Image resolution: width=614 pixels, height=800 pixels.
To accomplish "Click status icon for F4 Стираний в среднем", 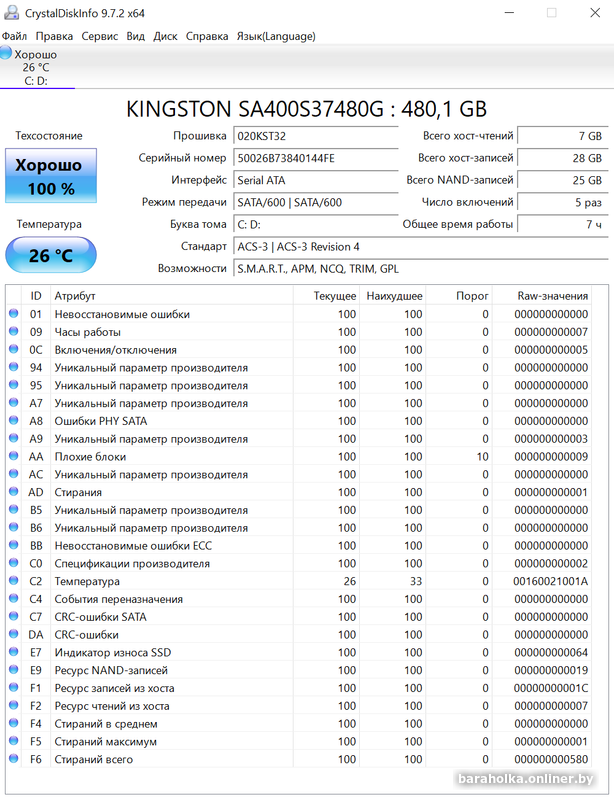I will pos(14,723).
